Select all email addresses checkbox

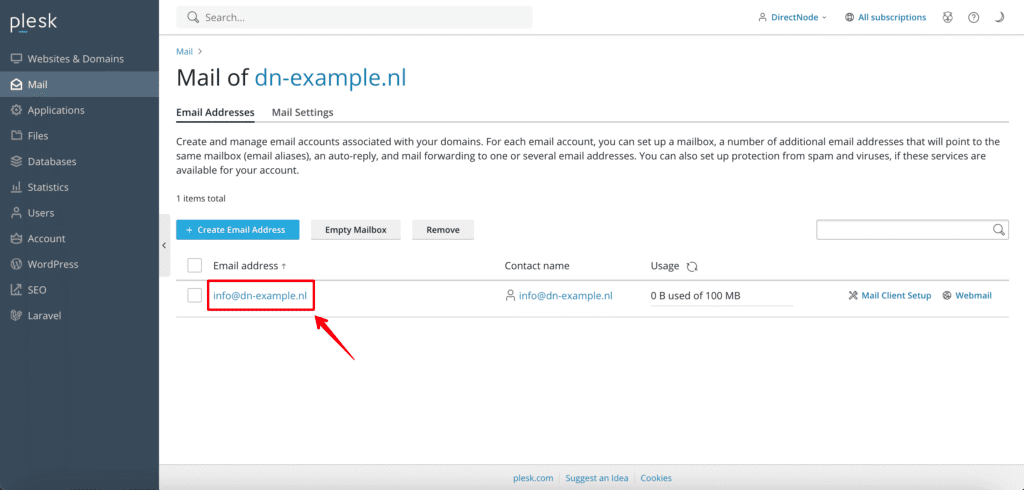(195, 266)
